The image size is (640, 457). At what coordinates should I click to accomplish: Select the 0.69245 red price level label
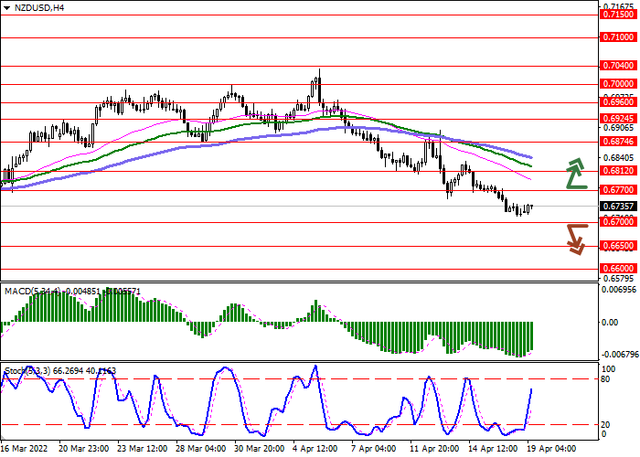[x=619, y=119]
